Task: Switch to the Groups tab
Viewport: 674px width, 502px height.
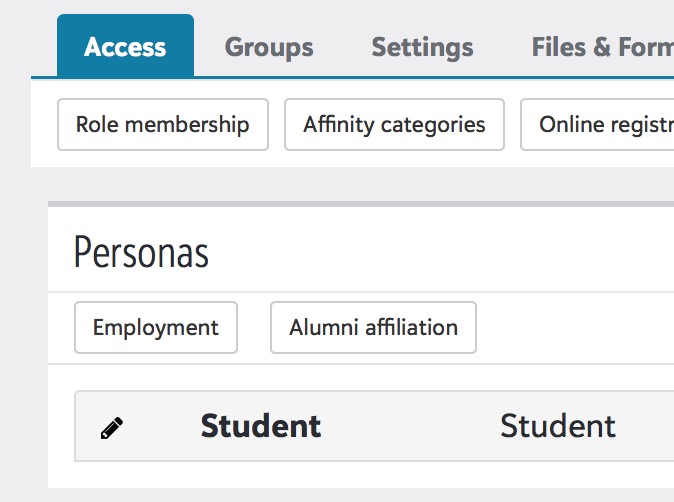Action: [269, 47]
